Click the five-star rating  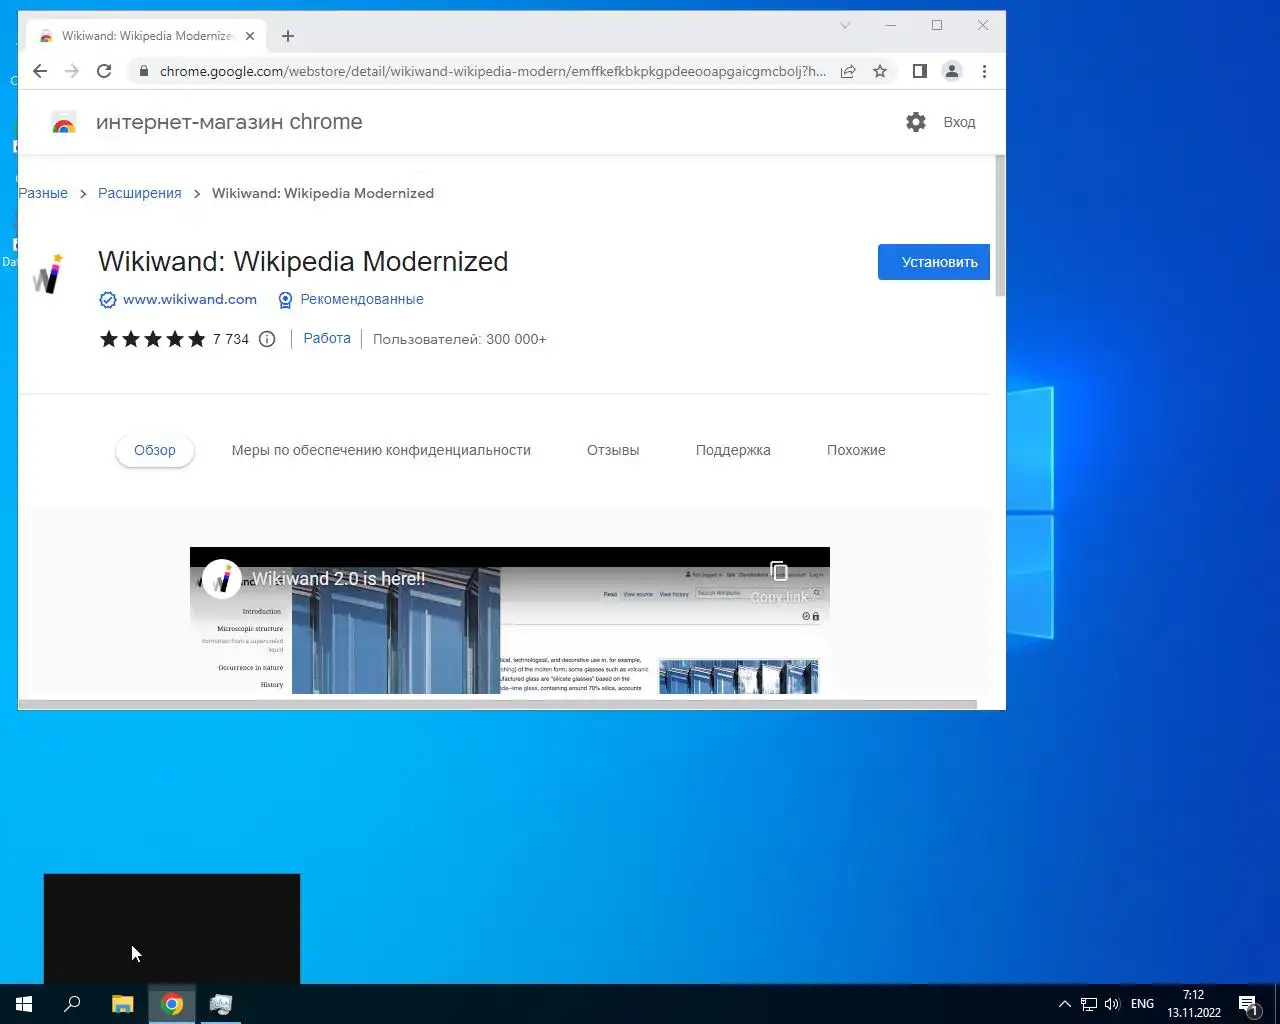153,339
